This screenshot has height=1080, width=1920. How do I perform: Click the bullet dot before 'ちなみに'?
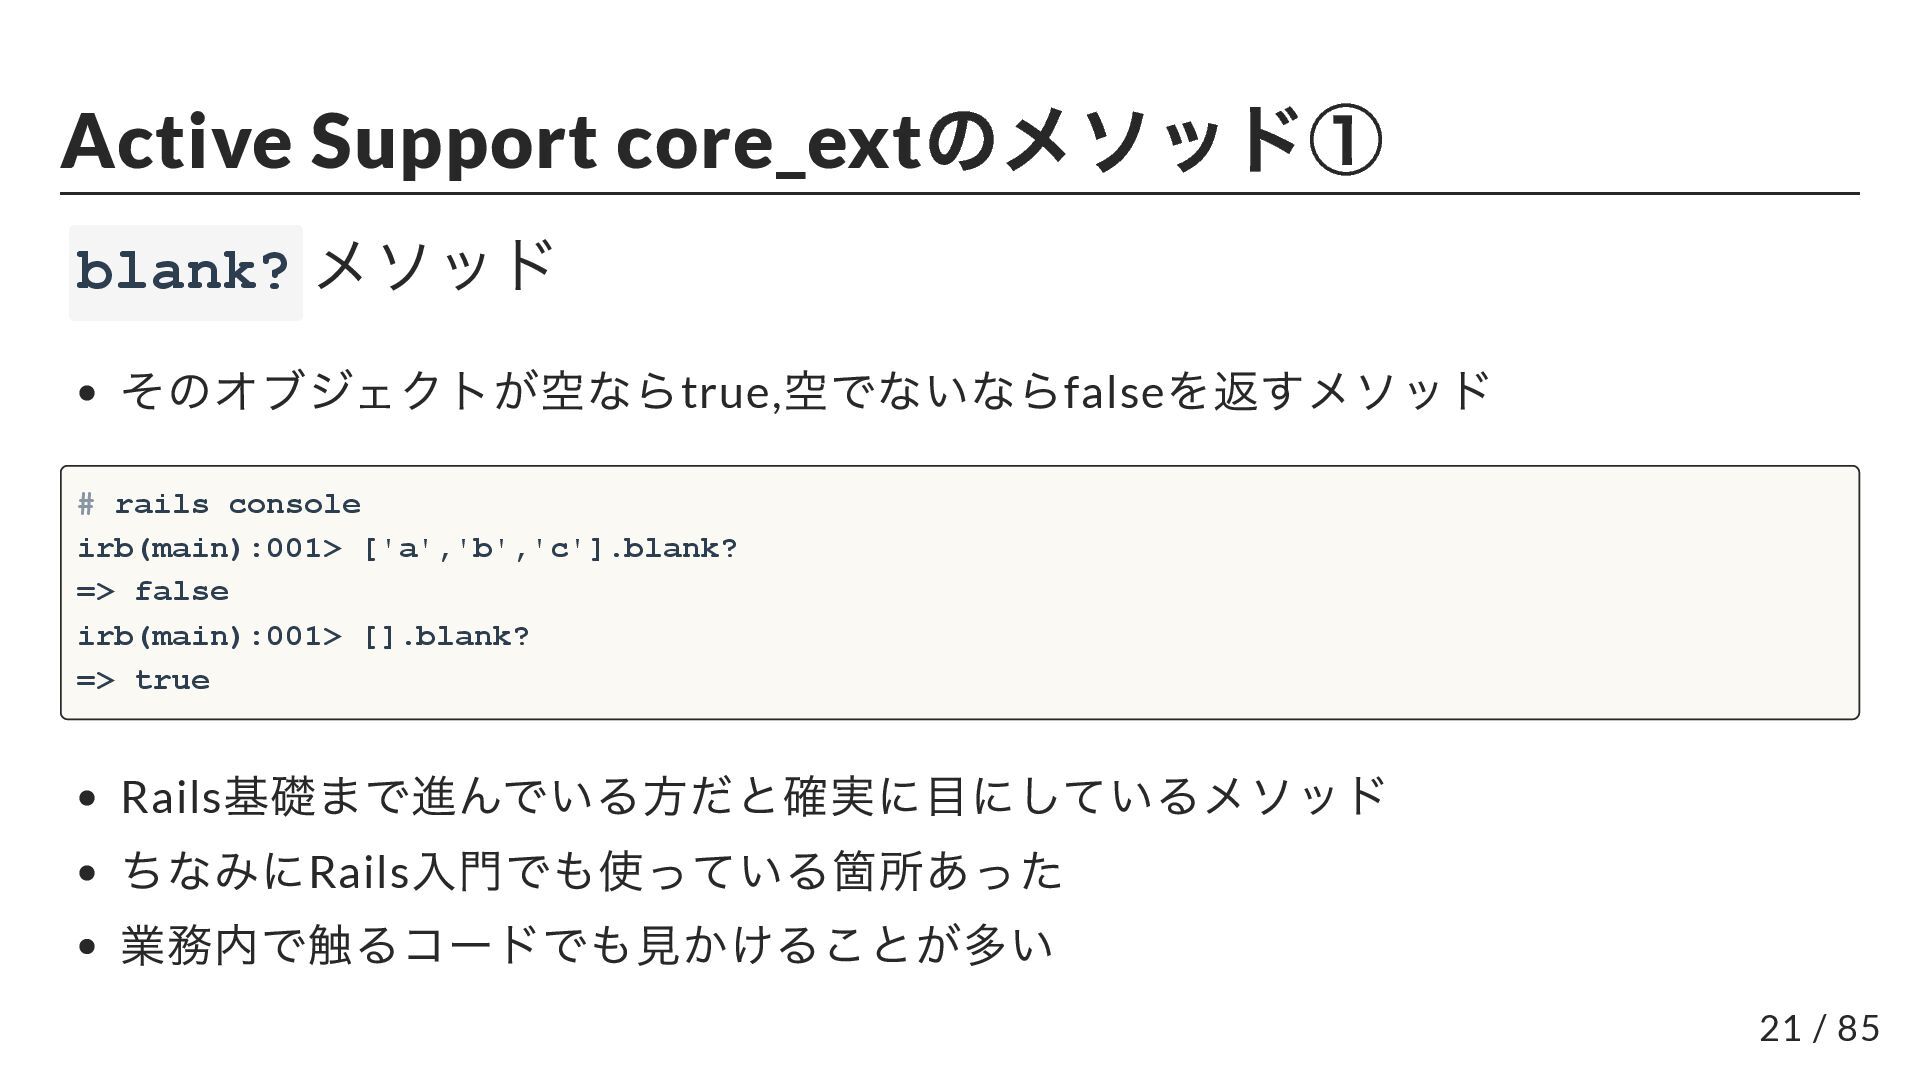(x=87, y=873)
